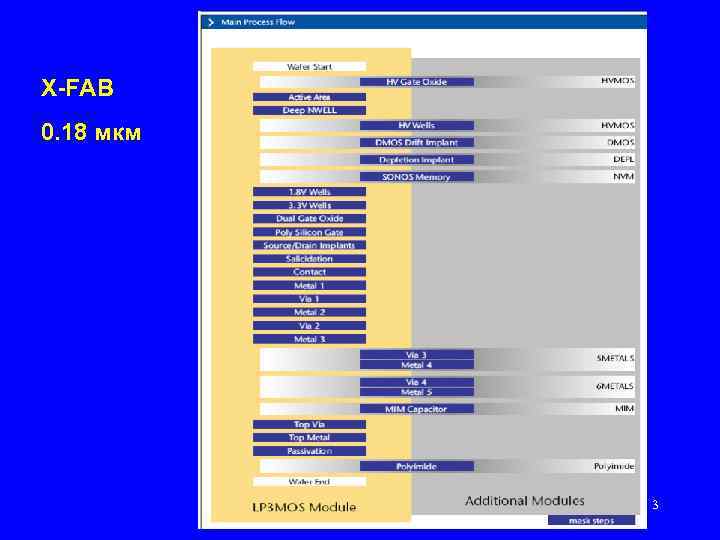This screenshot has width=720, height=540.
Task: Click the HVMOS label beside HV Gate Oxide
Action: 617,81
